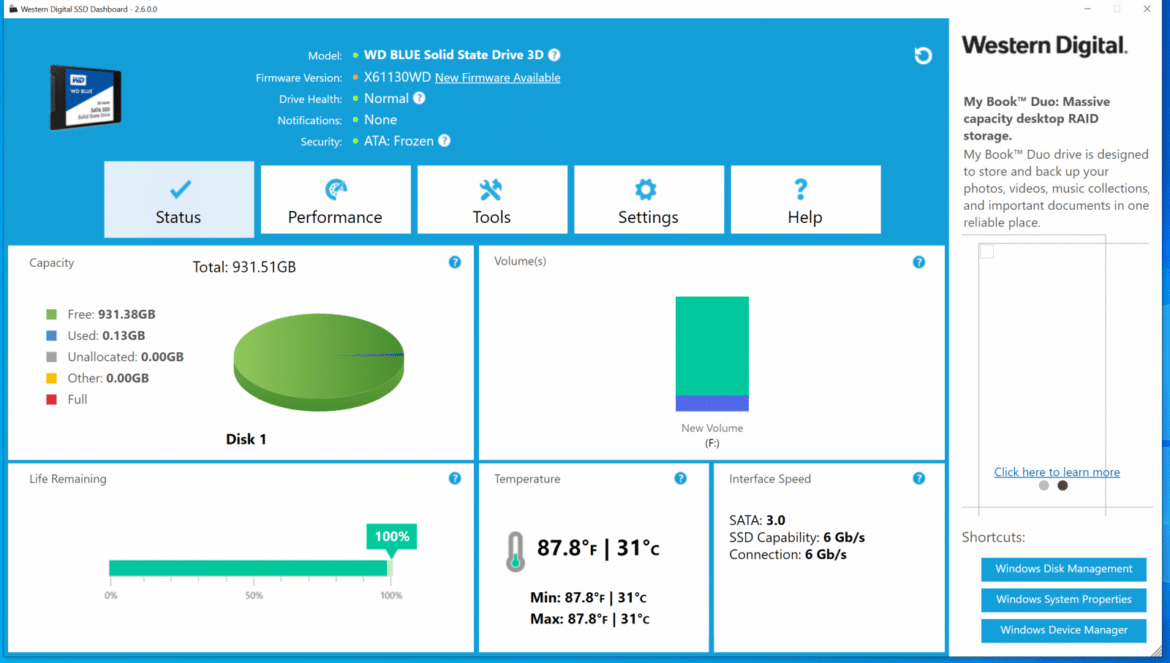This screenshot has height=663, width=1170.
Task: Switch to the Performance tab
Action: (336, 200)
